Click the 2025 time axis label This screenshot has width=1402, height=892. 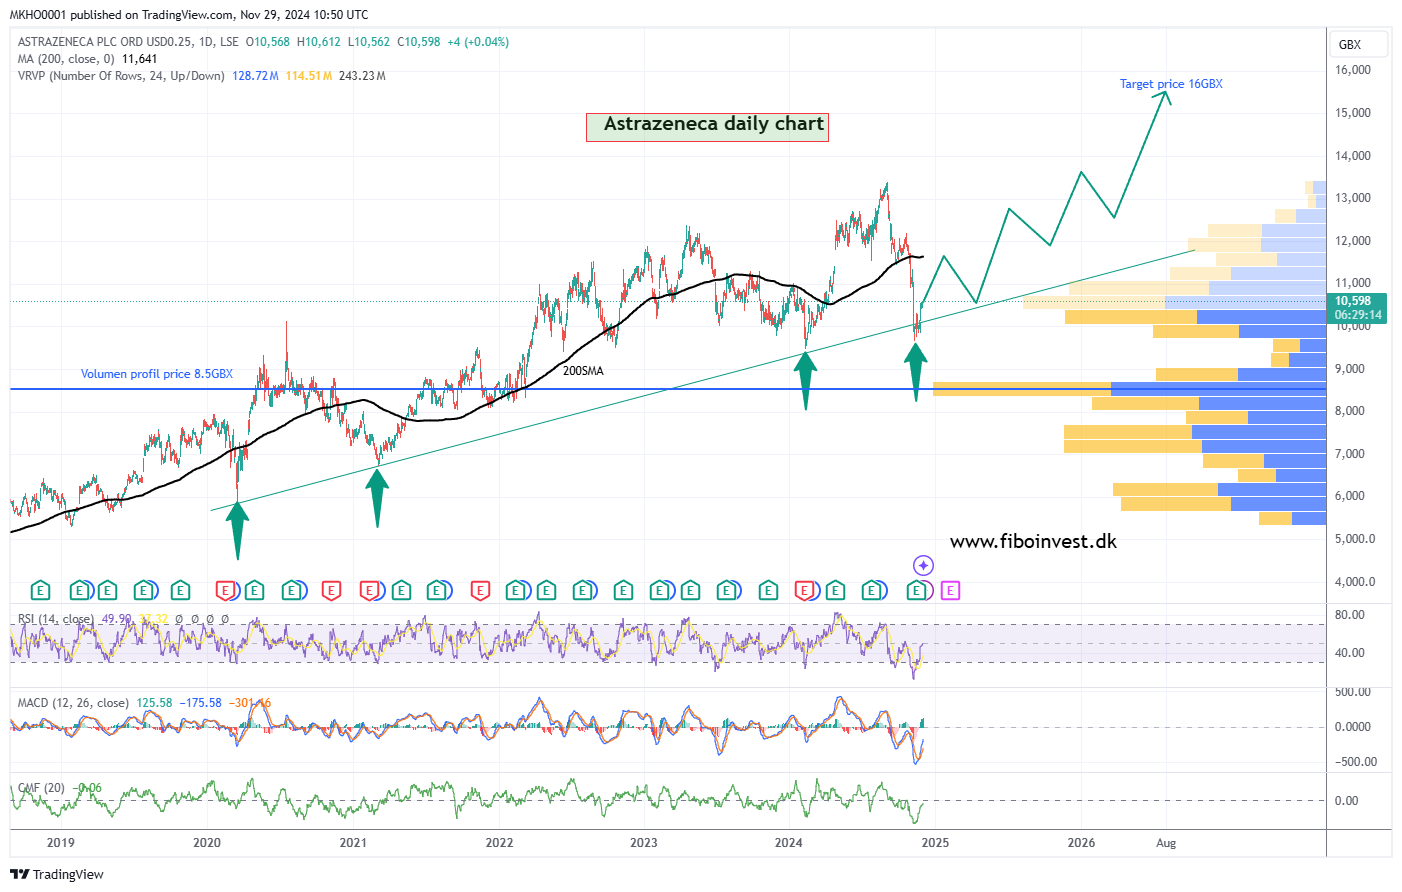(935, 843)
